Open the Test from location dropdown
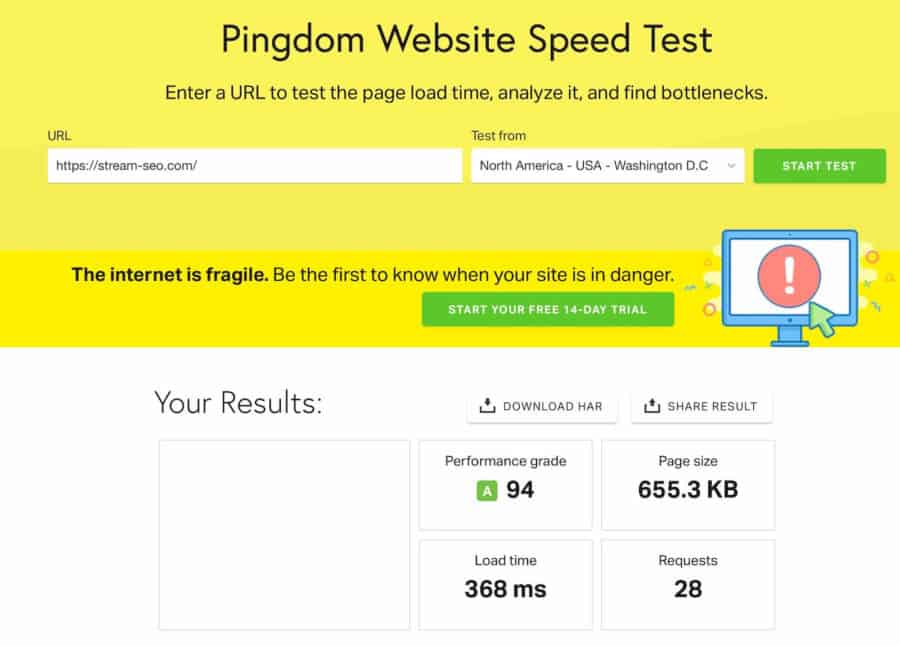The image size is (900, 646). tap(607, 166)
